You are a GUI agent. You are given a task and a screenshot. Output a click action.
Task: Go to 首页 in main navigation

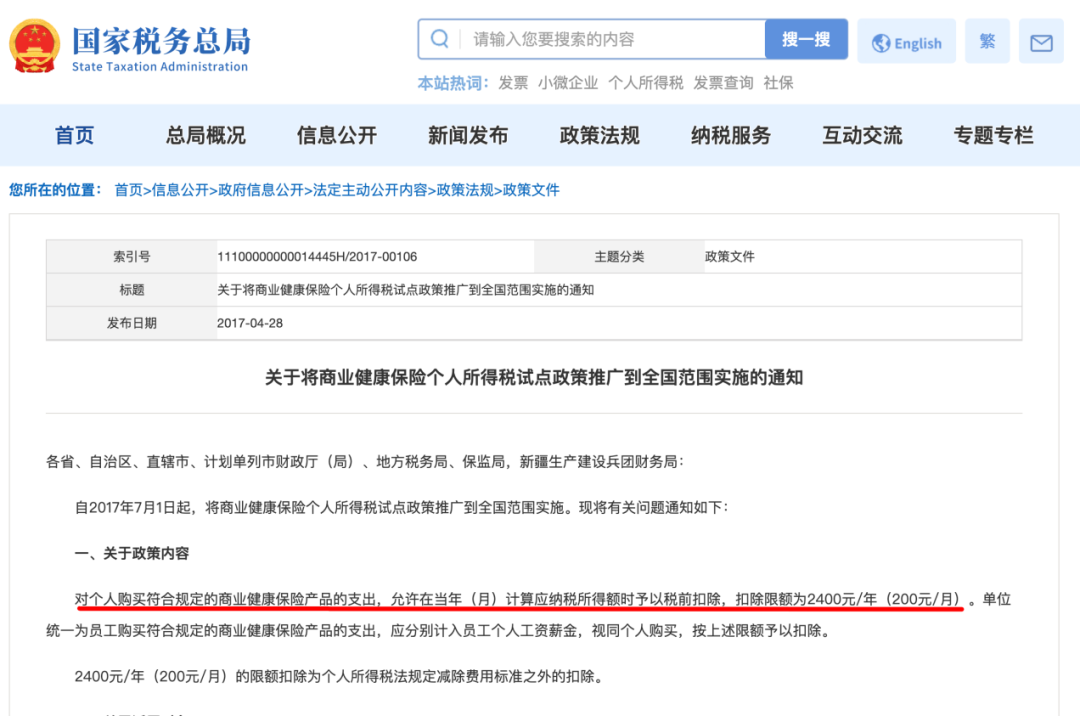click(x=74, y=135)
